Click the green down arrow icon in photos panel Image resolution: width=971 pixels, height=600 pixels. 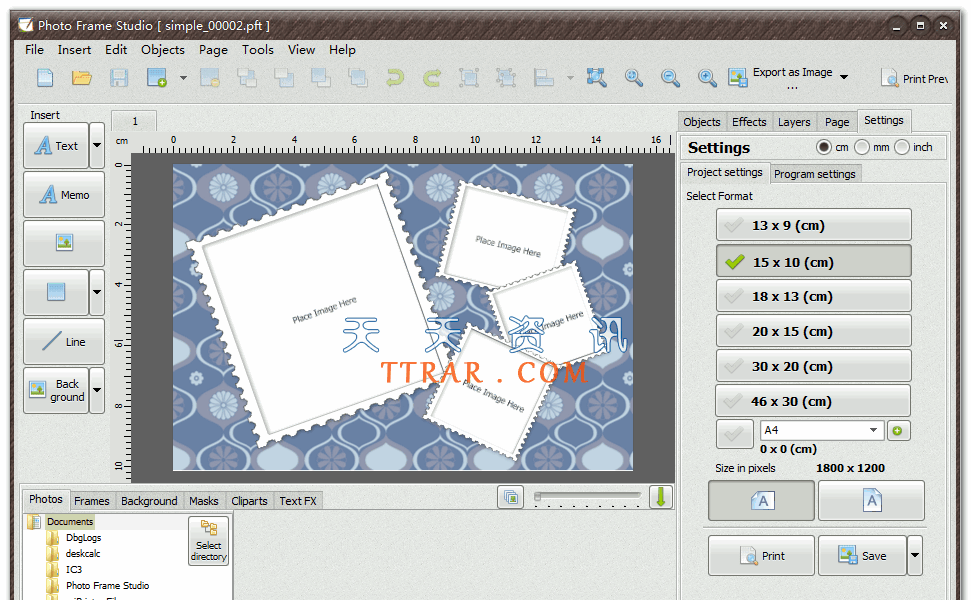[x=661, y=497]
